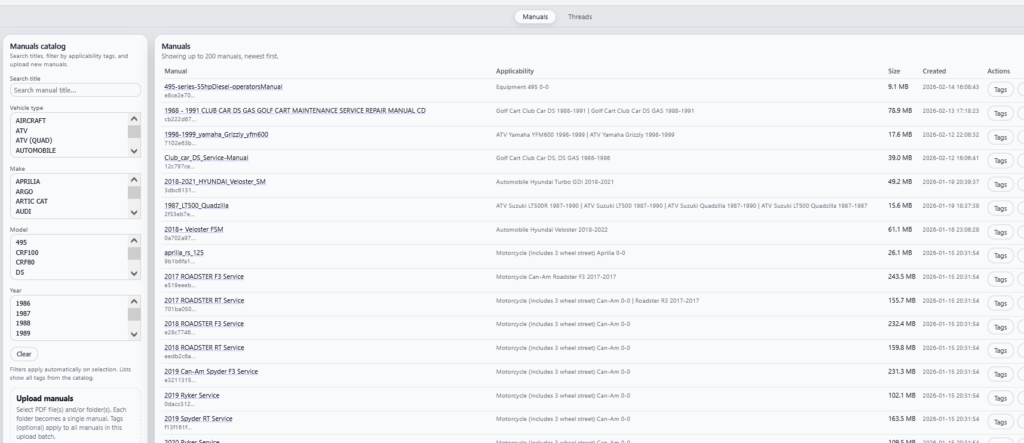Click Tags for 2017 ROADSTER F3 Service
Image resolution: width=1024 pixels, height=443 pixels.
998,280
